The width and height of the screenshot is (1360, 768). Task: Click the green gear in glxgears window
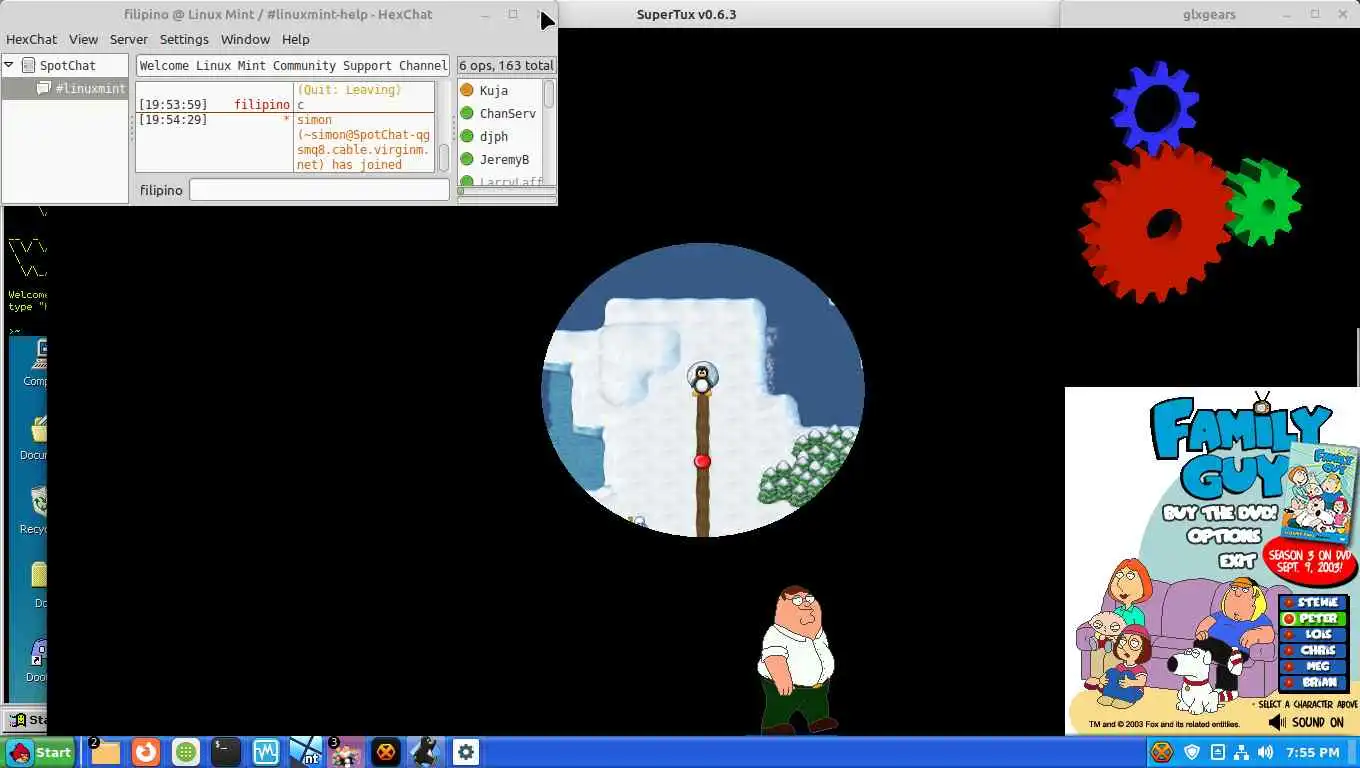(x=1264, y=202)
